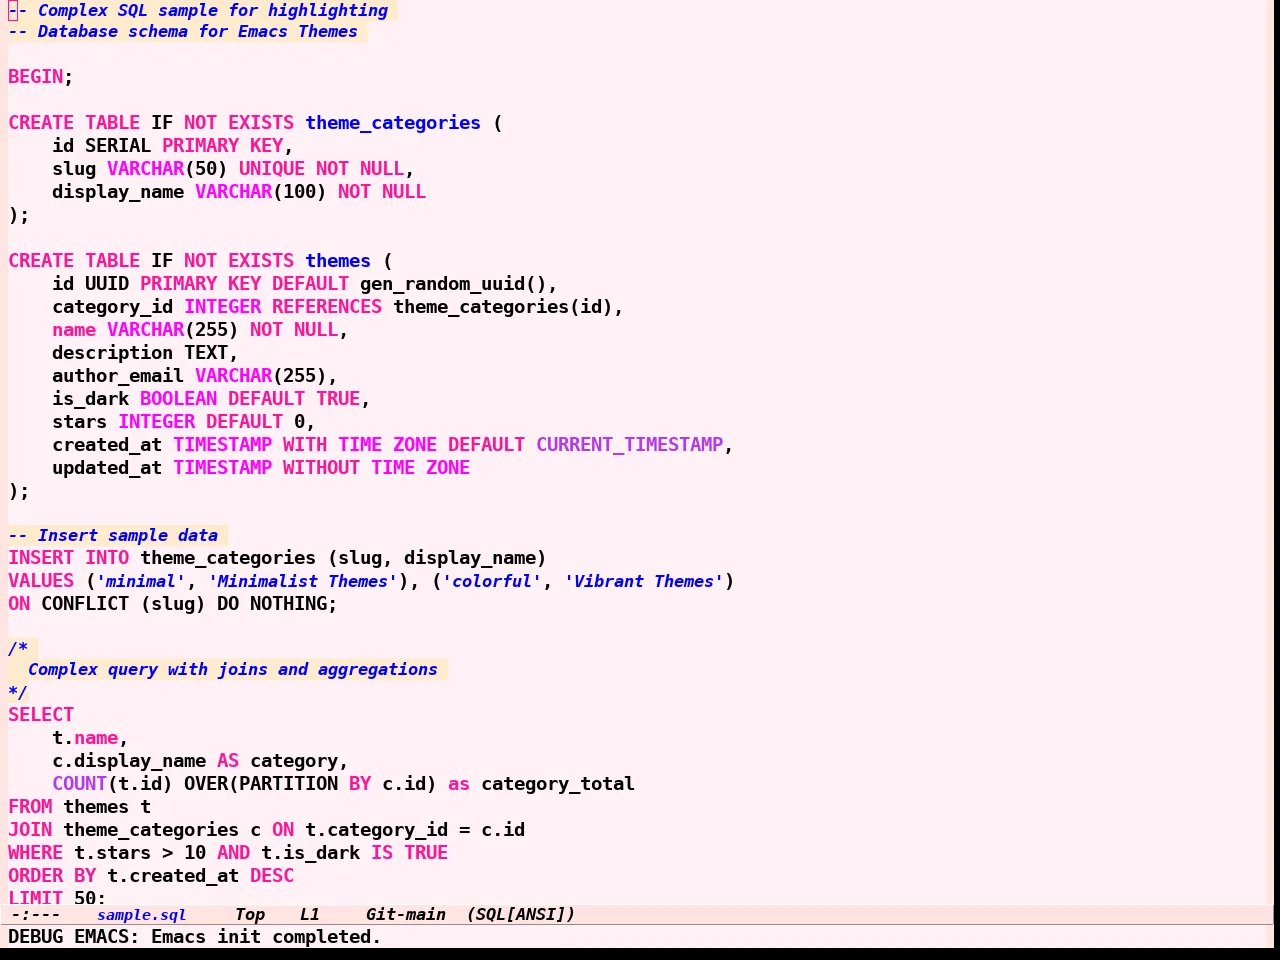Click the comment 'Complex SQL sample for highlighting'
This screenshot has height=960, width=1280.
coord(213,10)
